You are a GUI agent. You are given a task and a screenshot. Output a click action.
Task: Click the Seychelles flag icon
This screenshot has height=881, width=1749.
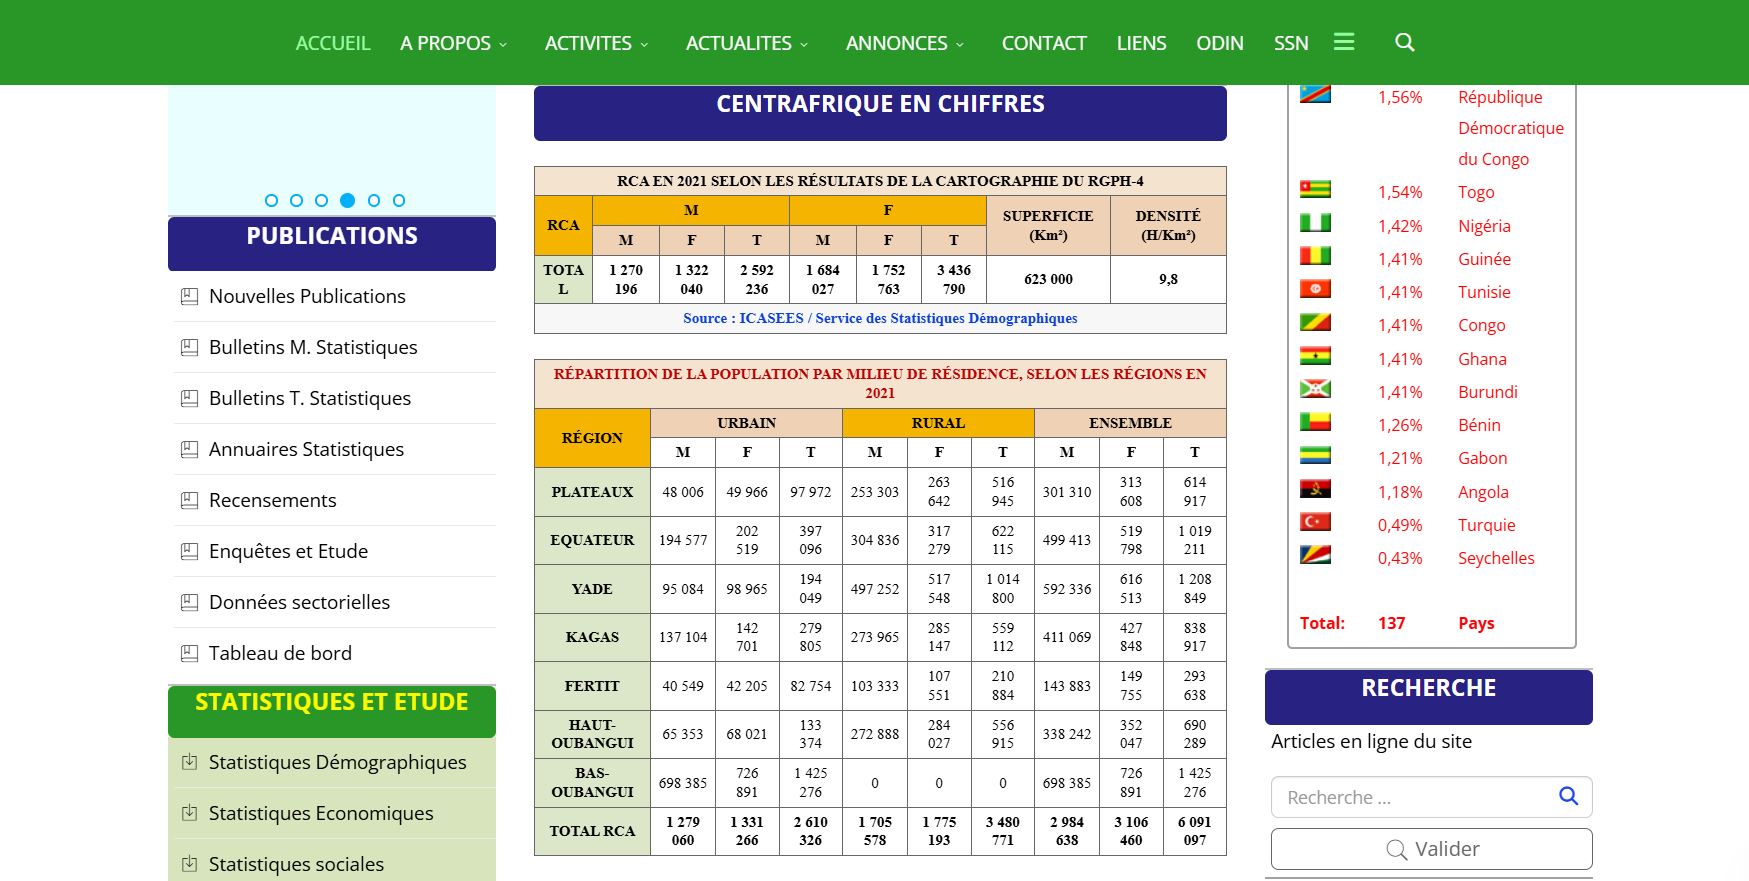1315,555
